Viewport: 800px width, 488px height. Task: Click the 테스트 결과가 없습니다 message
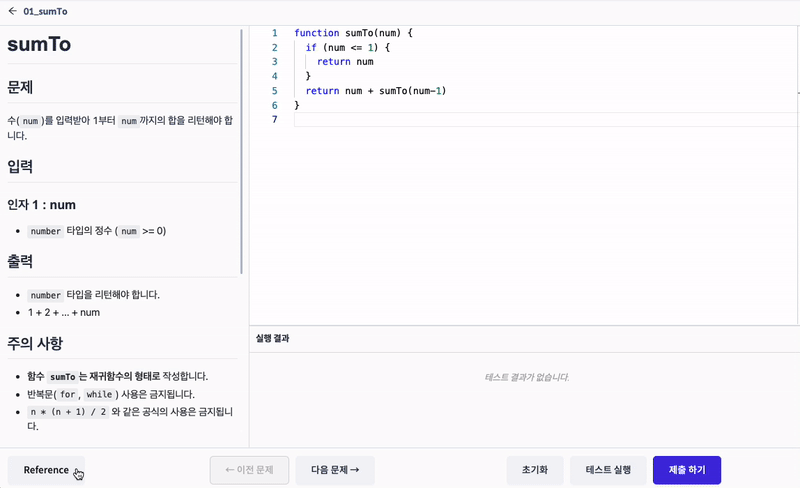click(x=527, y=377)
